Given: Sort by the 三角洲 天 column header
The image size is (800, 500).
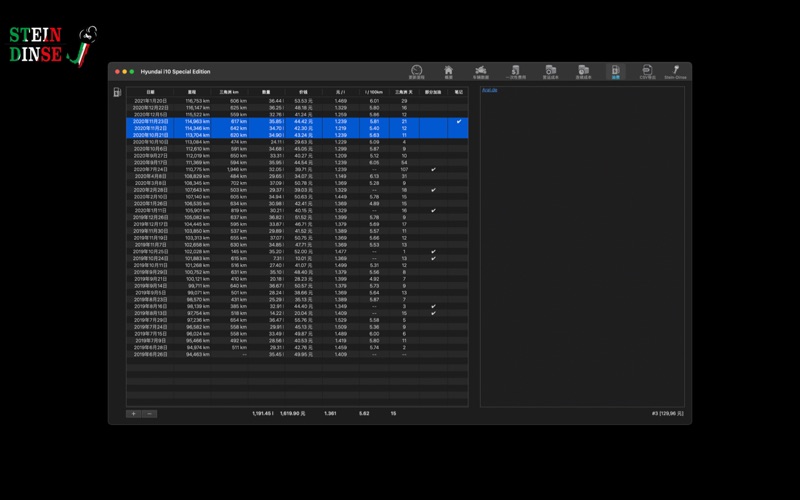Looking at the screenshot, I should pyautogui.click(x=404, y=92).
